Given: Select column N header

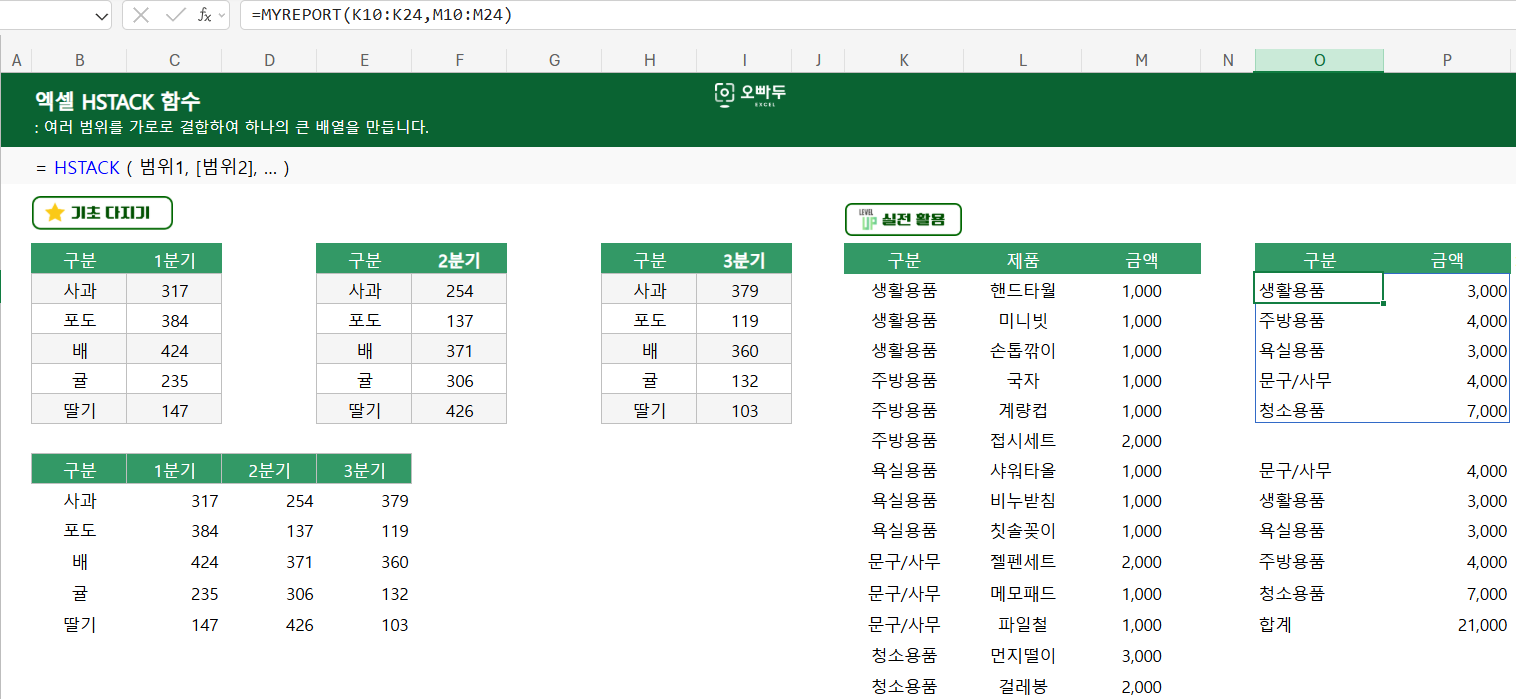Looking at the screenshot, I should pos(1228,61).
